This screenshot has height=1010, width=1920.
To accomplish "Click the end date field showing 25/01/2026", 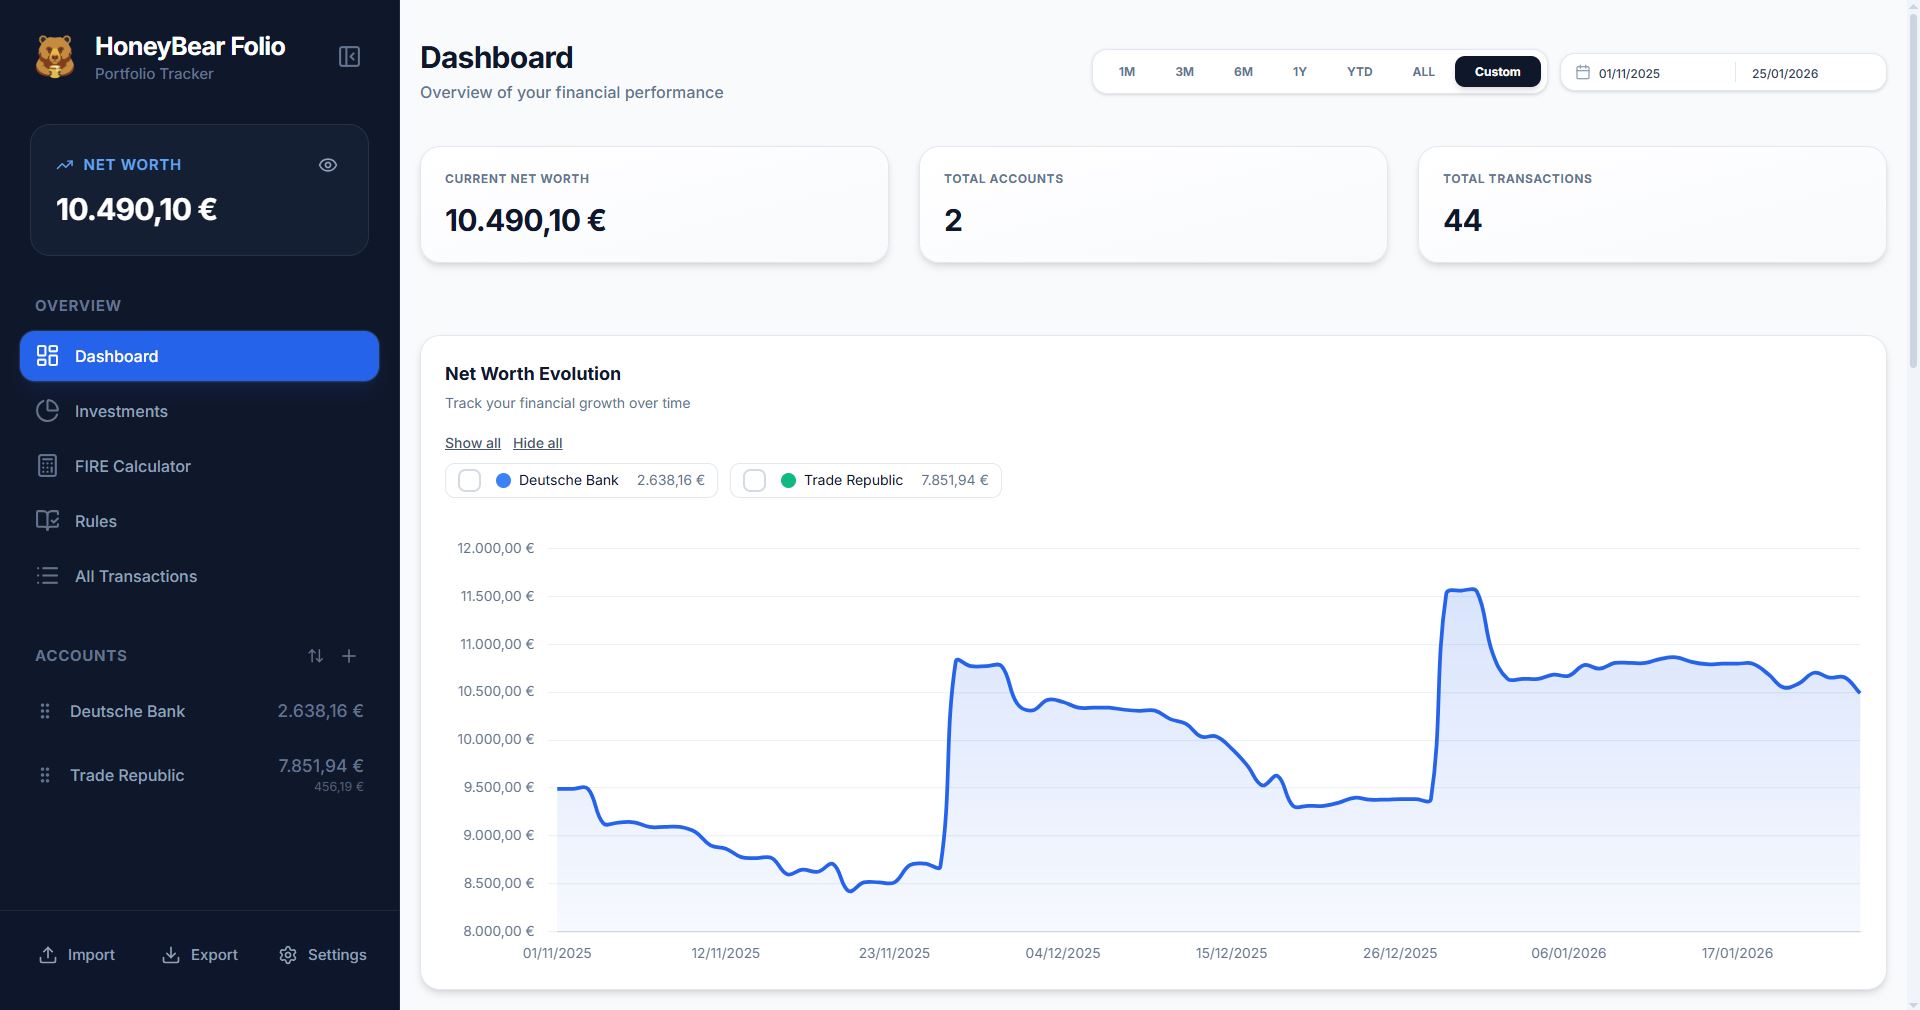I will (x=1786, y=72).
